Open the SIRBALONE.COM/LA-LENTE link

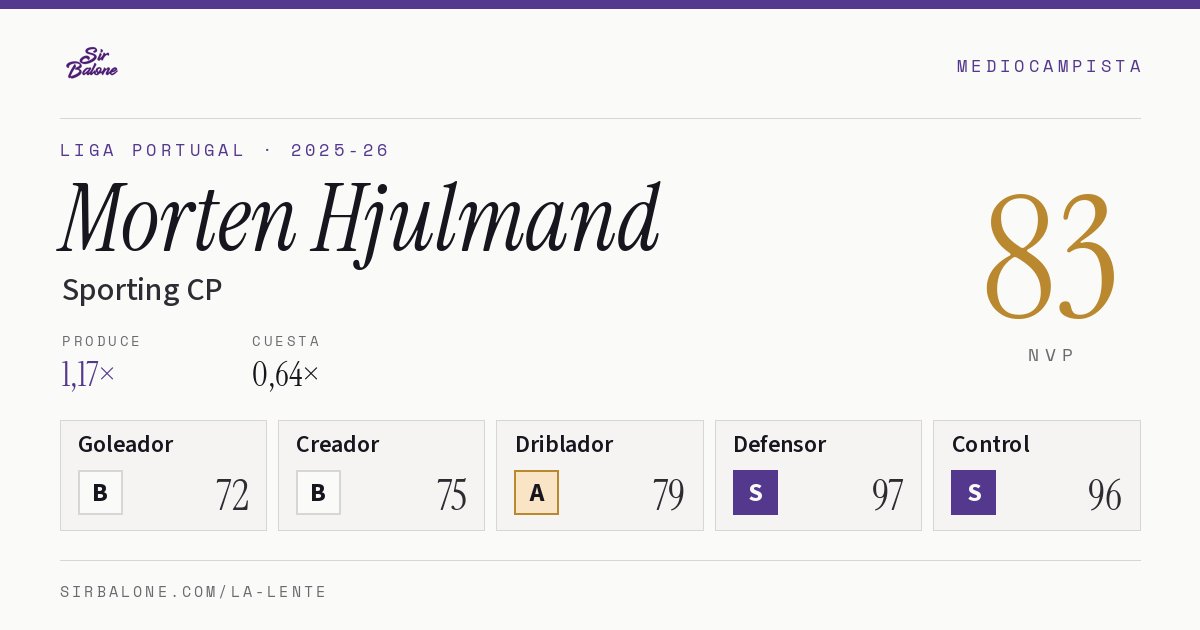[x=194, y=592]
